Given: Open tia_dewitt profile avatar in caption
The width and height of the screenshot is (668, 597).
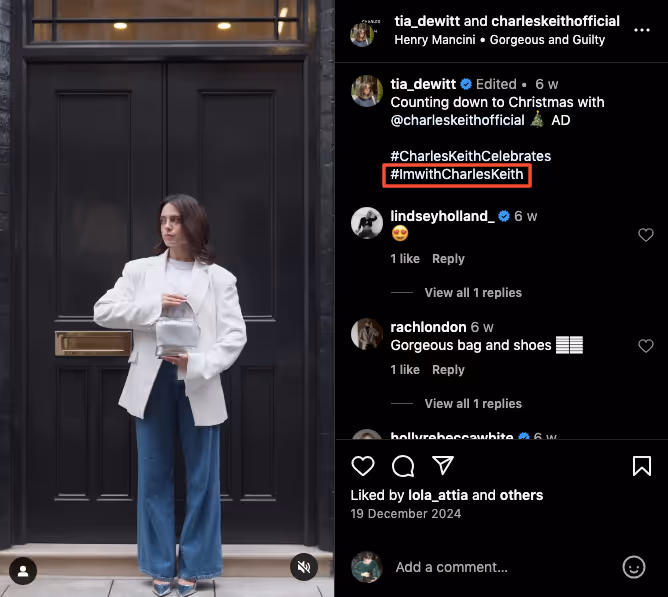Looking at the screenshot, I should click(x=367, y=91).
